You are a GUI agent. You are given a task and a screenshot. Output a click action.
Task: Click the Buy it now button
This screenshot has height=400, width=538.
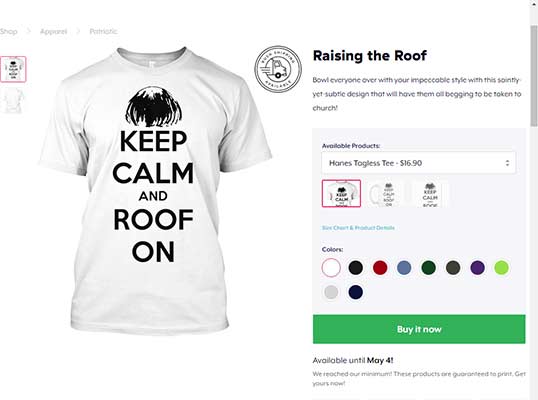[419, 329]
